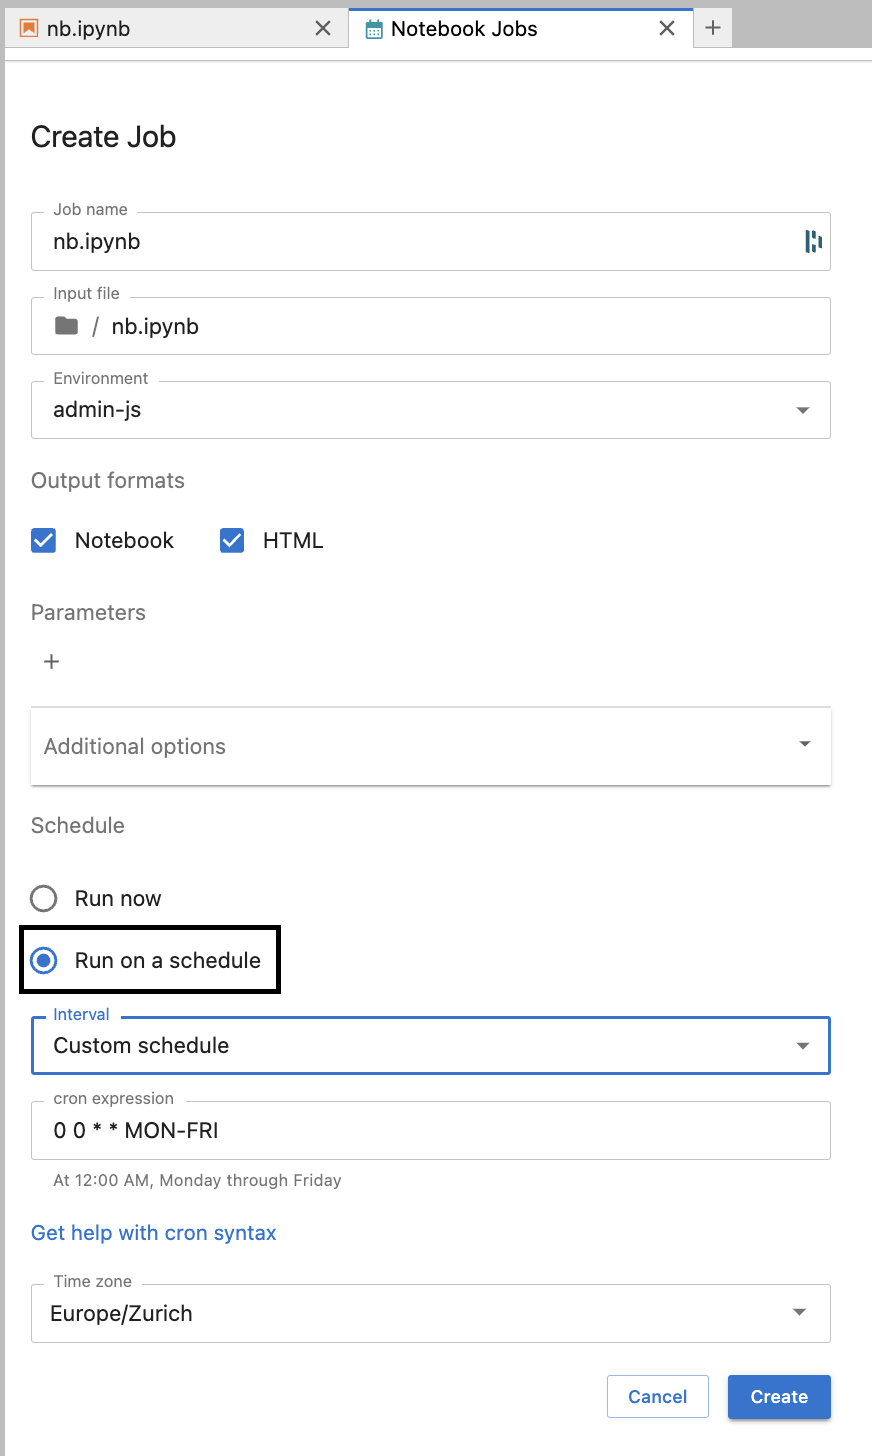The height and width of the screenshot is (1456, 872).
Task: Close the Notebook Jobs tab
Action: pyautogui.click(x=666, y=28)
